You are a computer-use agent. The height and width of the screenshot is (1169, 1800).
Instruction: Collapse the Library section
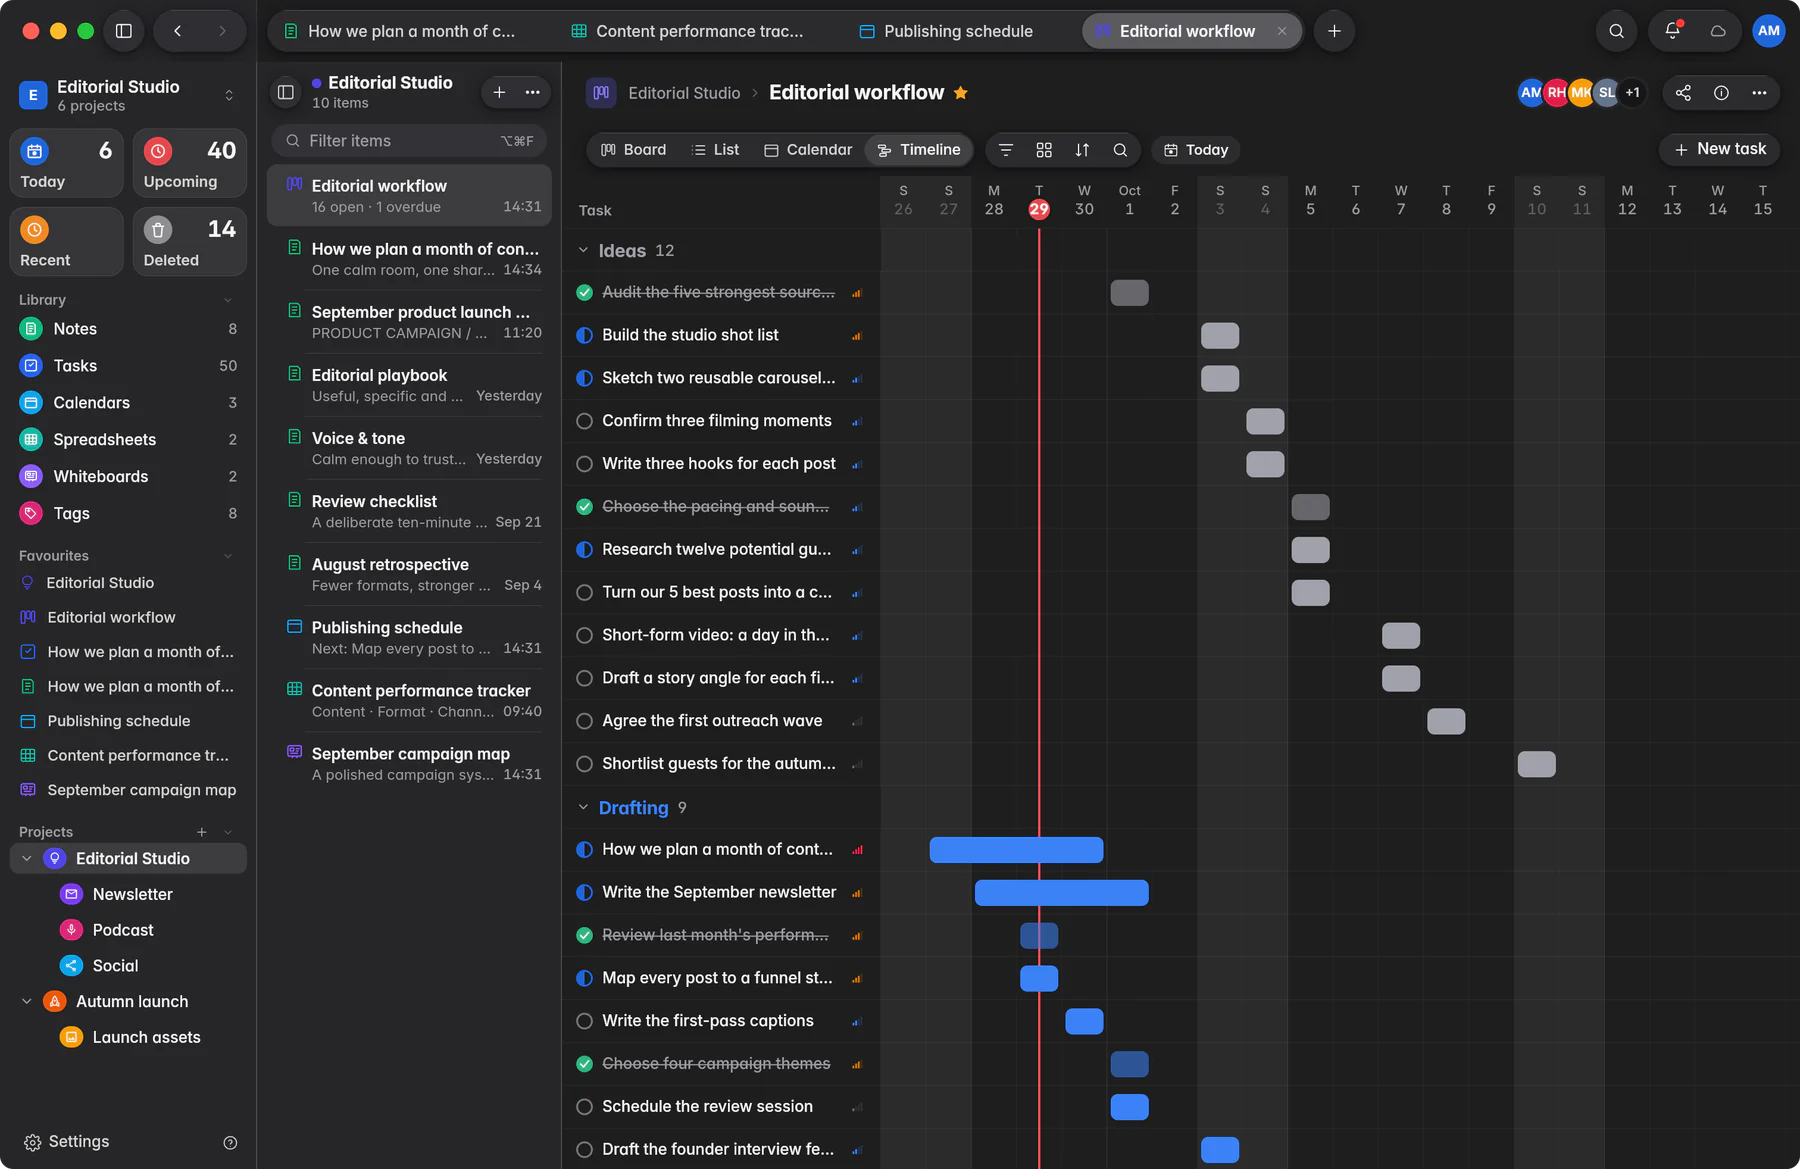coord(228,300)
